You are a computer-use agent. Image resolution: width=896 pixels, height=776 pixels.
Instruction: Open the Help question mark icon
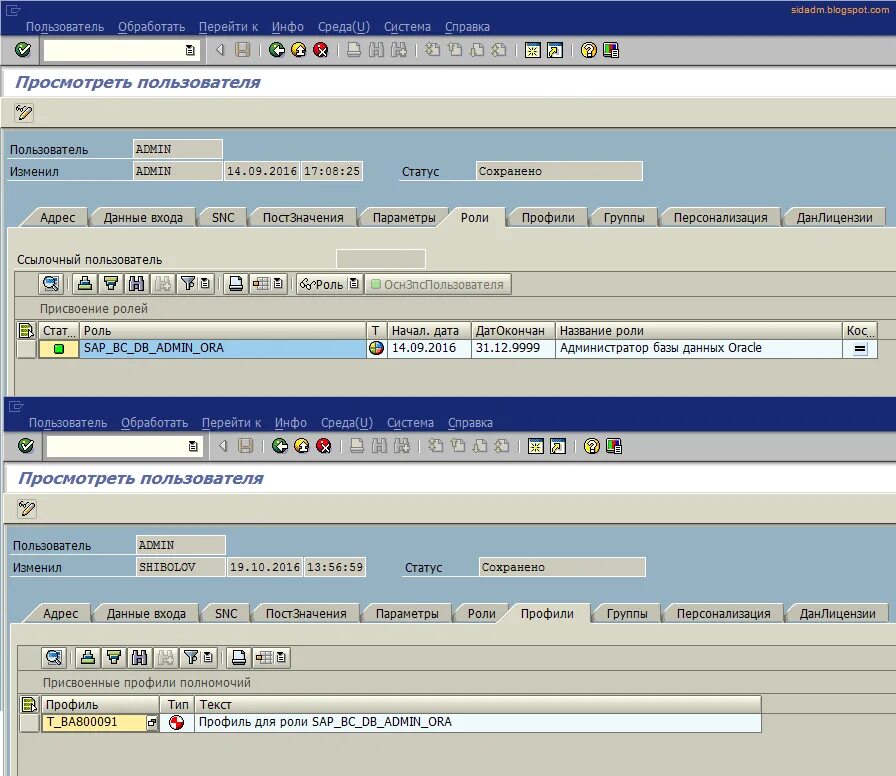586,50
